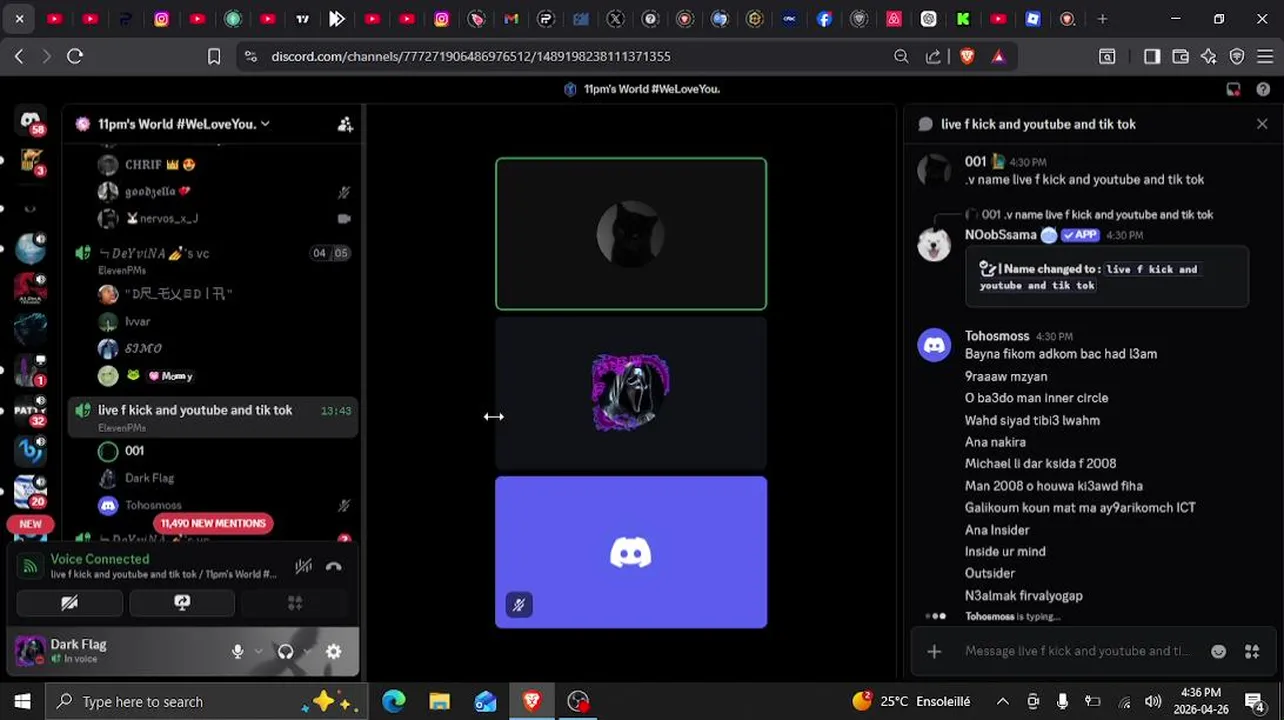Open Discord direct messages home icon
The width and height of the screenshot is (1284, 720).
(31, 122)
